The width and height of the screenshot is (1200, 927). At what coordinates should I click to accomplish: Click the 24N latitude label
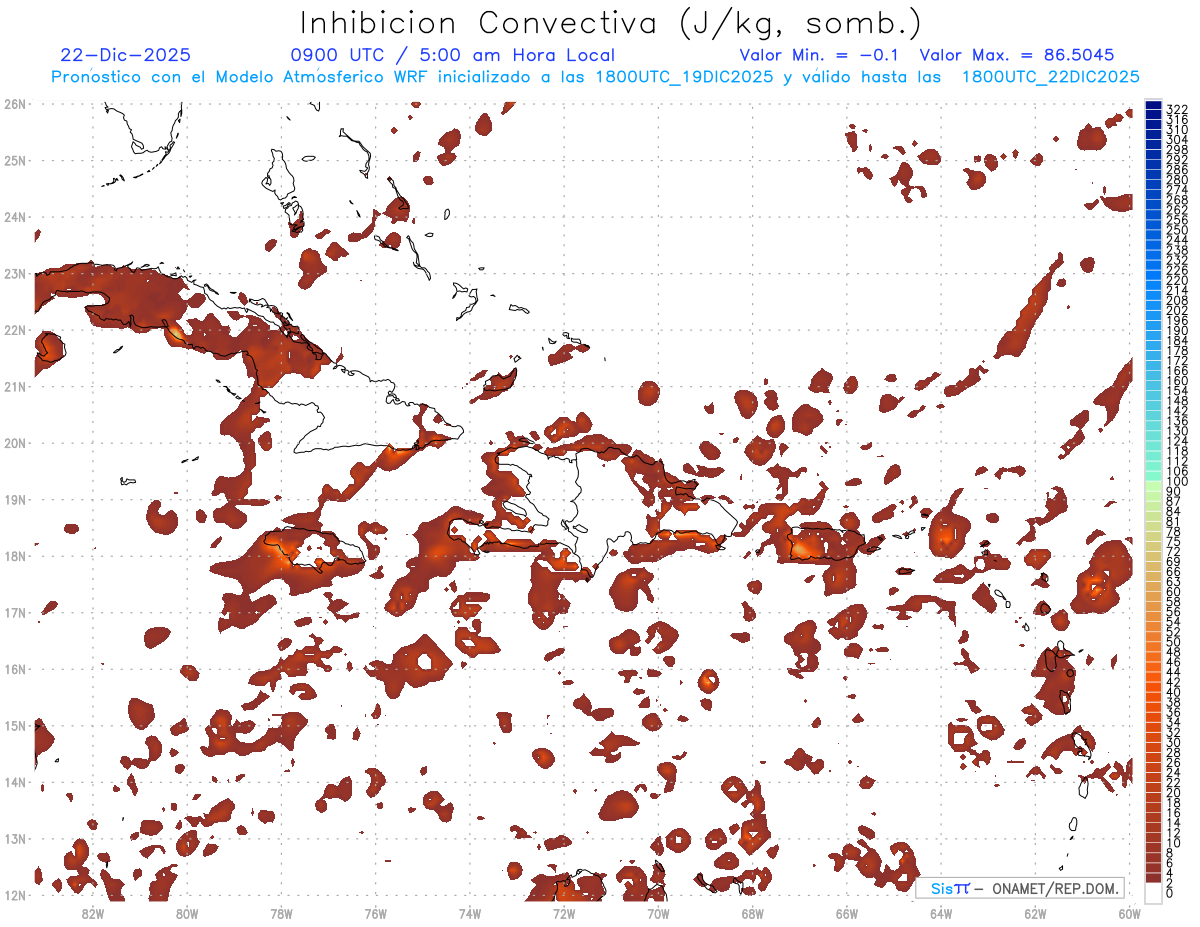pos(15,216)
